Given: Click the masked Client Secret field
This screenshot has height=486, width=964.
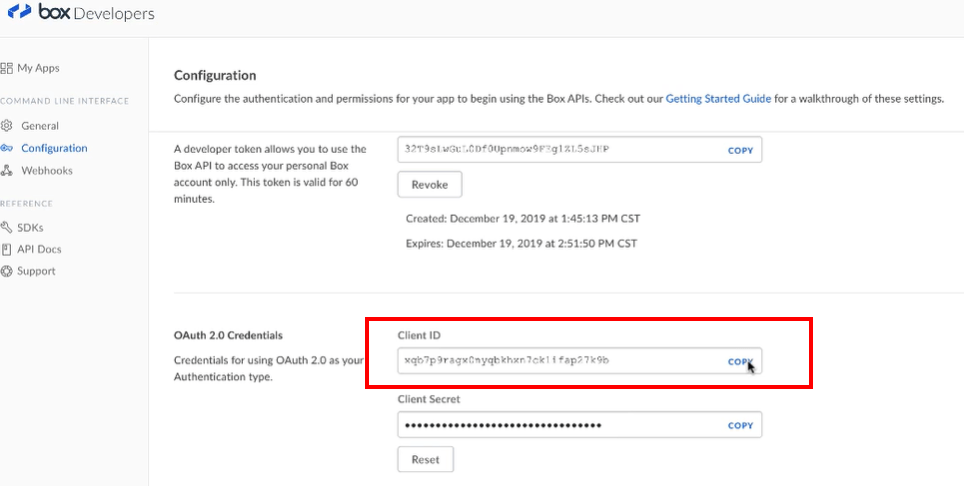Looking at the screenshot, I should [580, 425].
